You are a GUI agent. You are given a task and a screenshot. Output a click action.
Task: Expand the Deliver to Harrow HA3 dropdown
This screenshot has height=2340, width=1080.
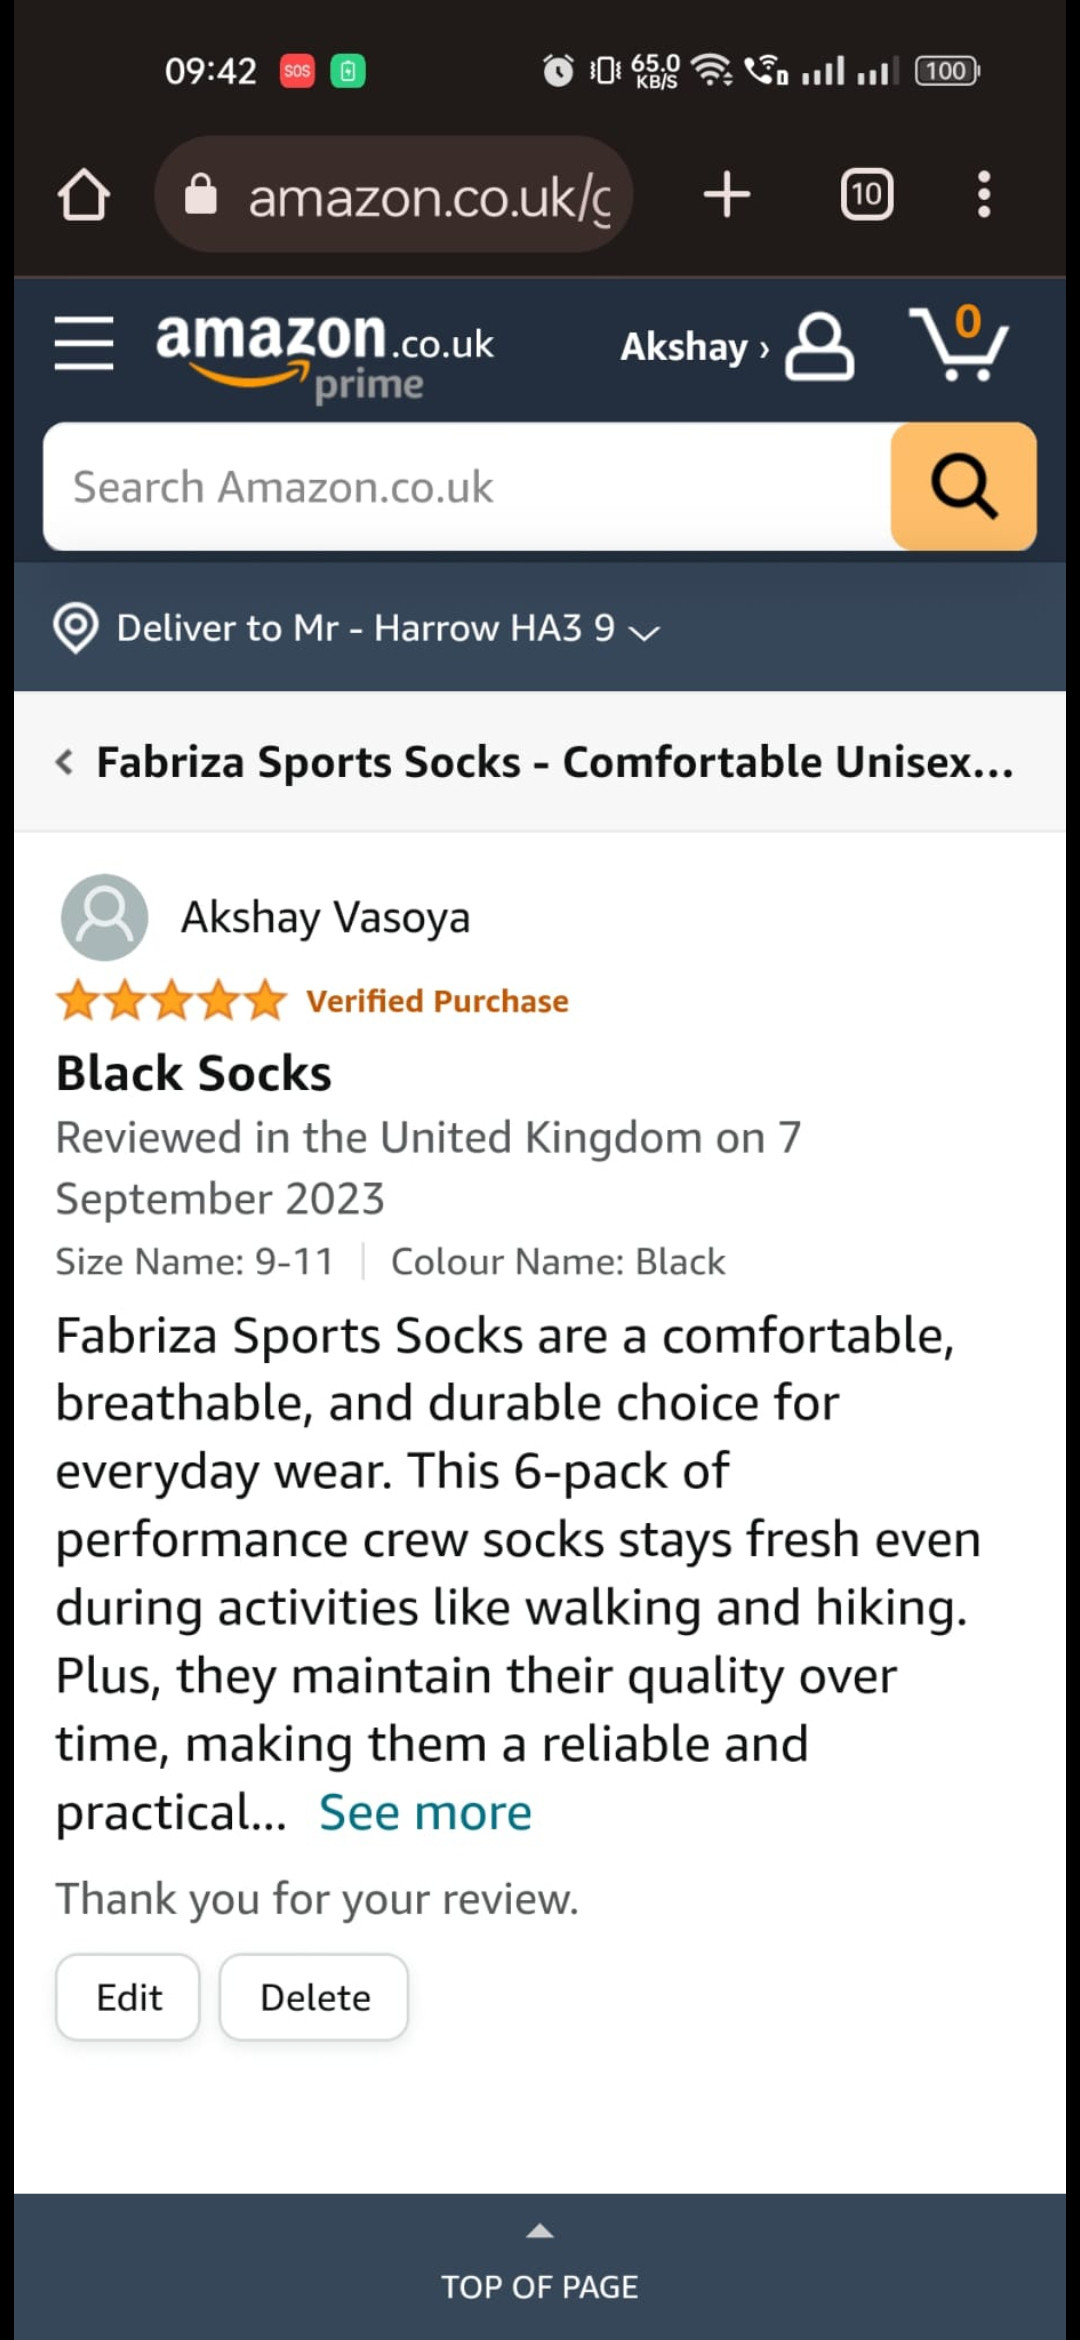tap(644, 632)
